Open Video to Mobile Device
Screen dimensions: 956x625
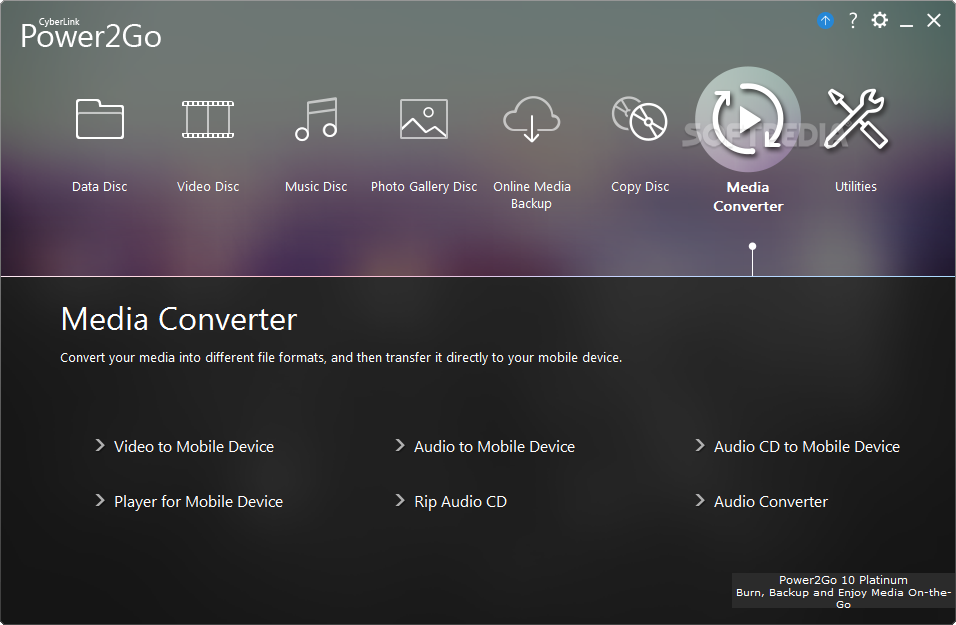click(194, 446)
